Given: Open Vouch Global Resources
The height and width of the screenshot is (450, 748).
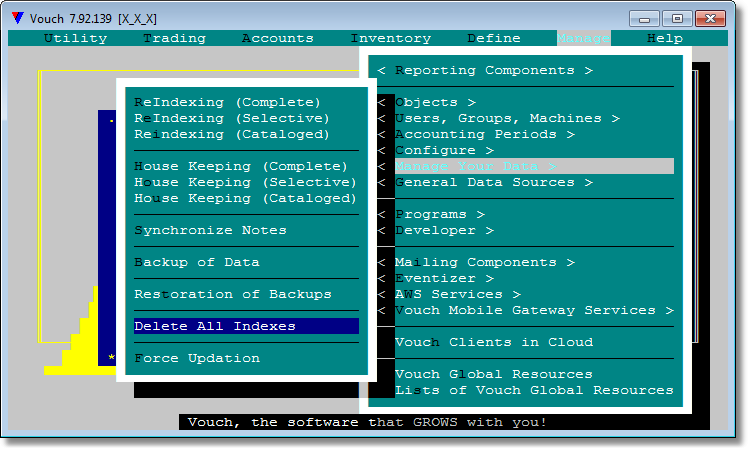Looking at the screenshot, I should (494, 375).
